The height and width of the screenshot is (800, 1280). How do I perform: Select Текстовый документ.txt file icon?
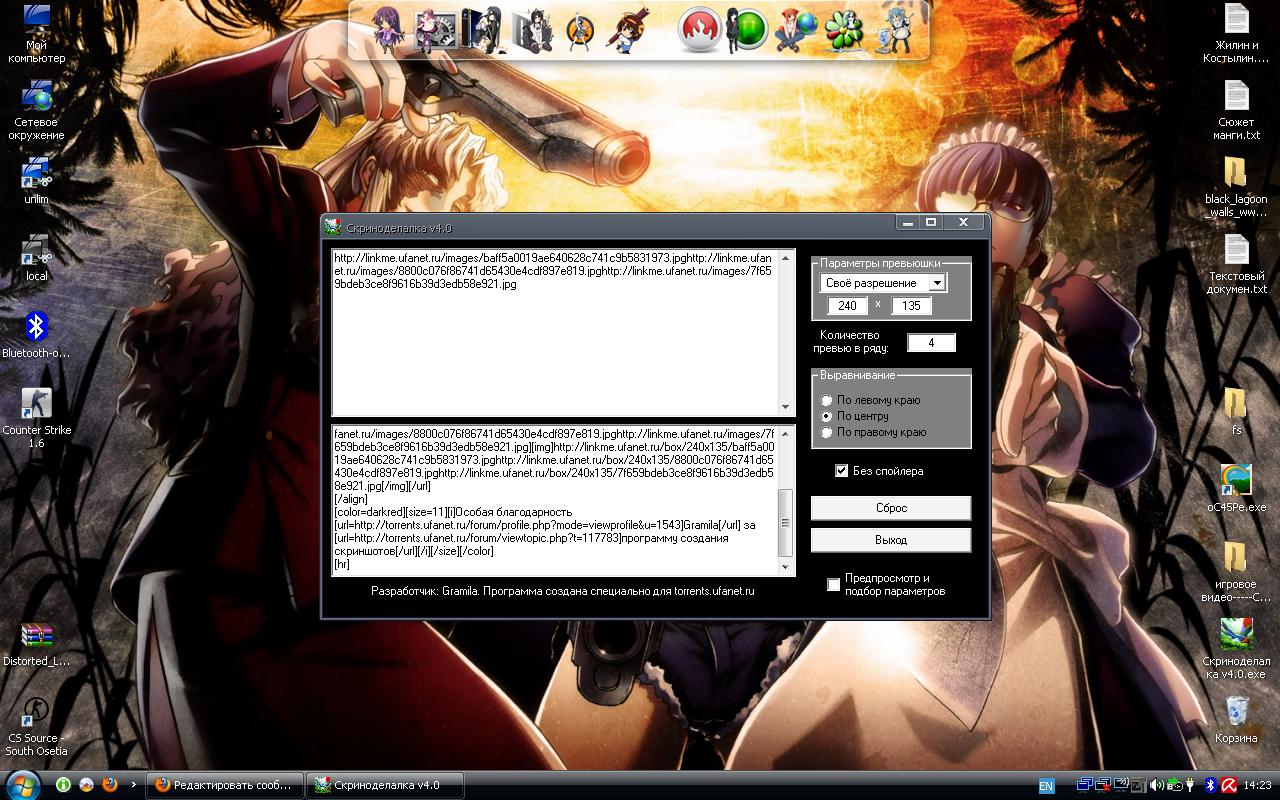(x=1236, y=264)
